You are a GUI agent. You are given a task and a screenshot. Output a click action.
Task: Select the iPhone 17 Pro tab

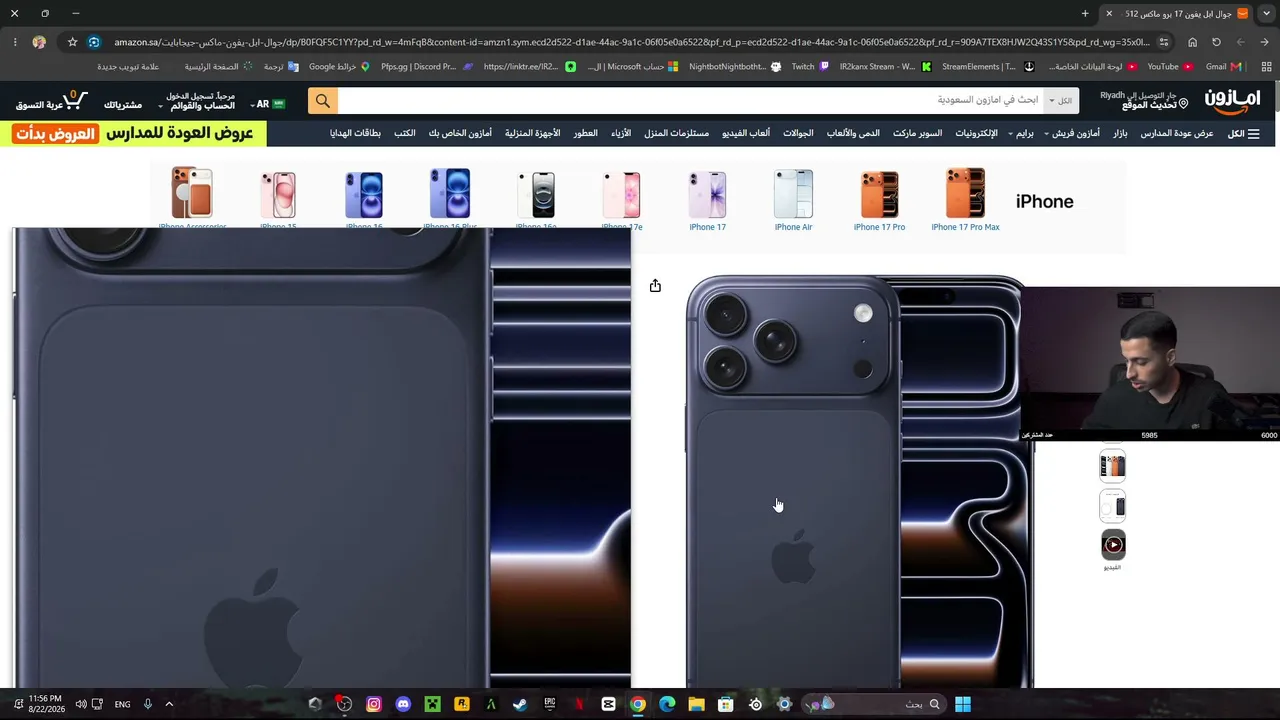(x=879, y=199)
